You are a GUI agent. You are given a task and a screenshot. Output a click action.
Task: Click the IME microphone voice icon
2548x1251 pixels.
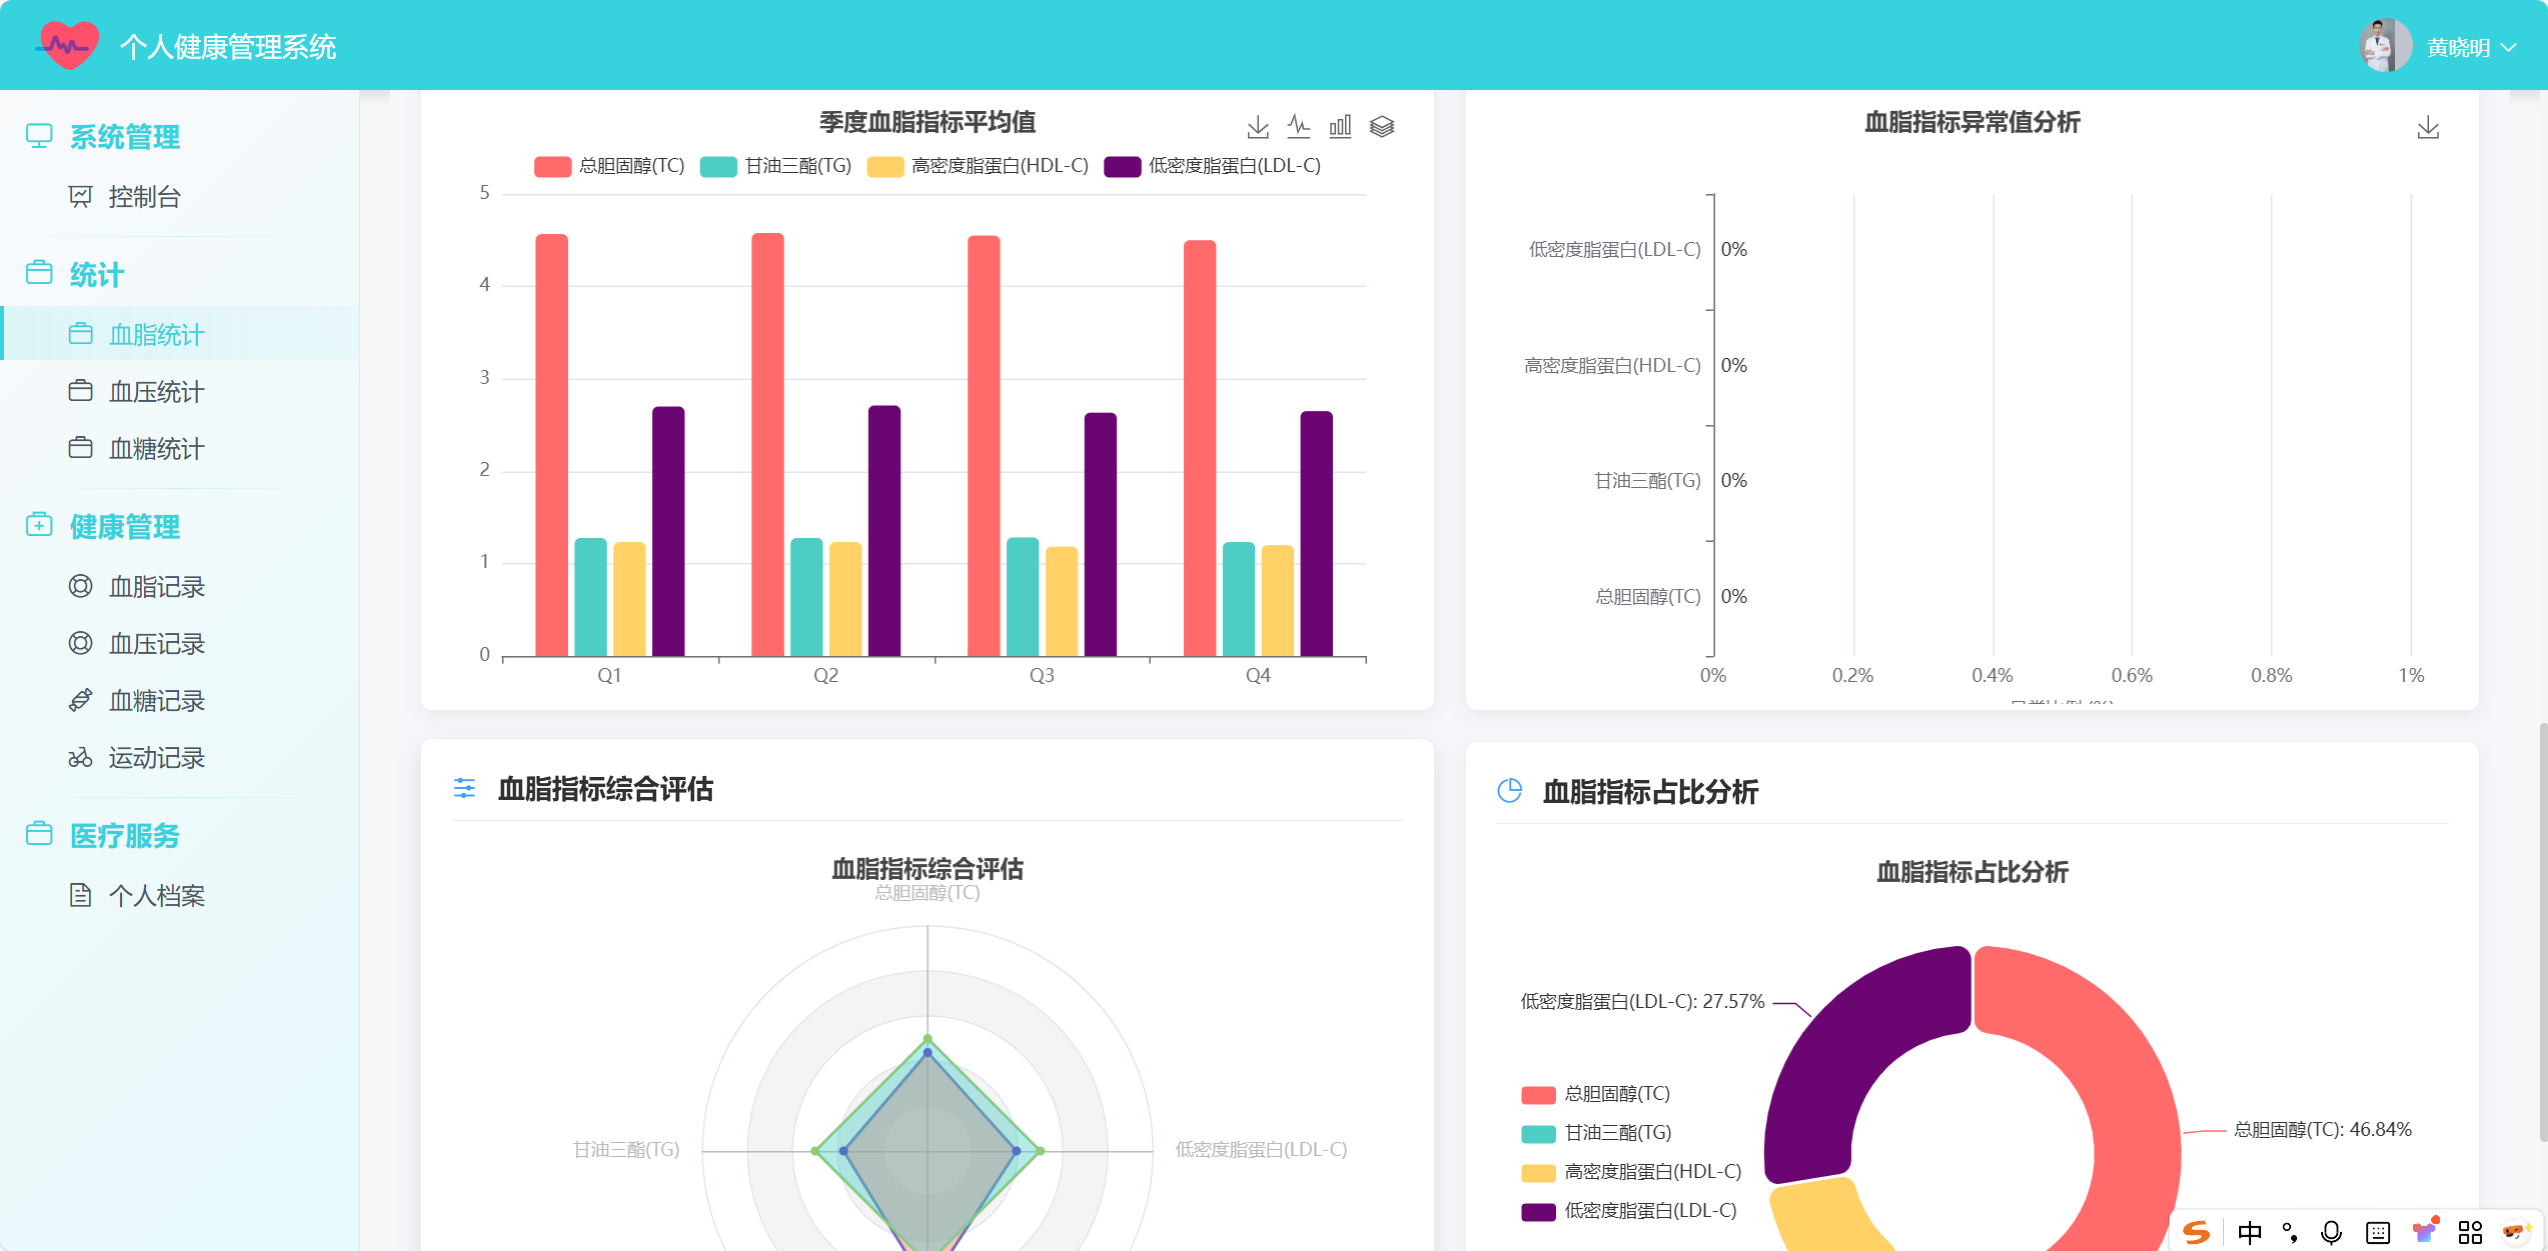pos(2331,1232)
